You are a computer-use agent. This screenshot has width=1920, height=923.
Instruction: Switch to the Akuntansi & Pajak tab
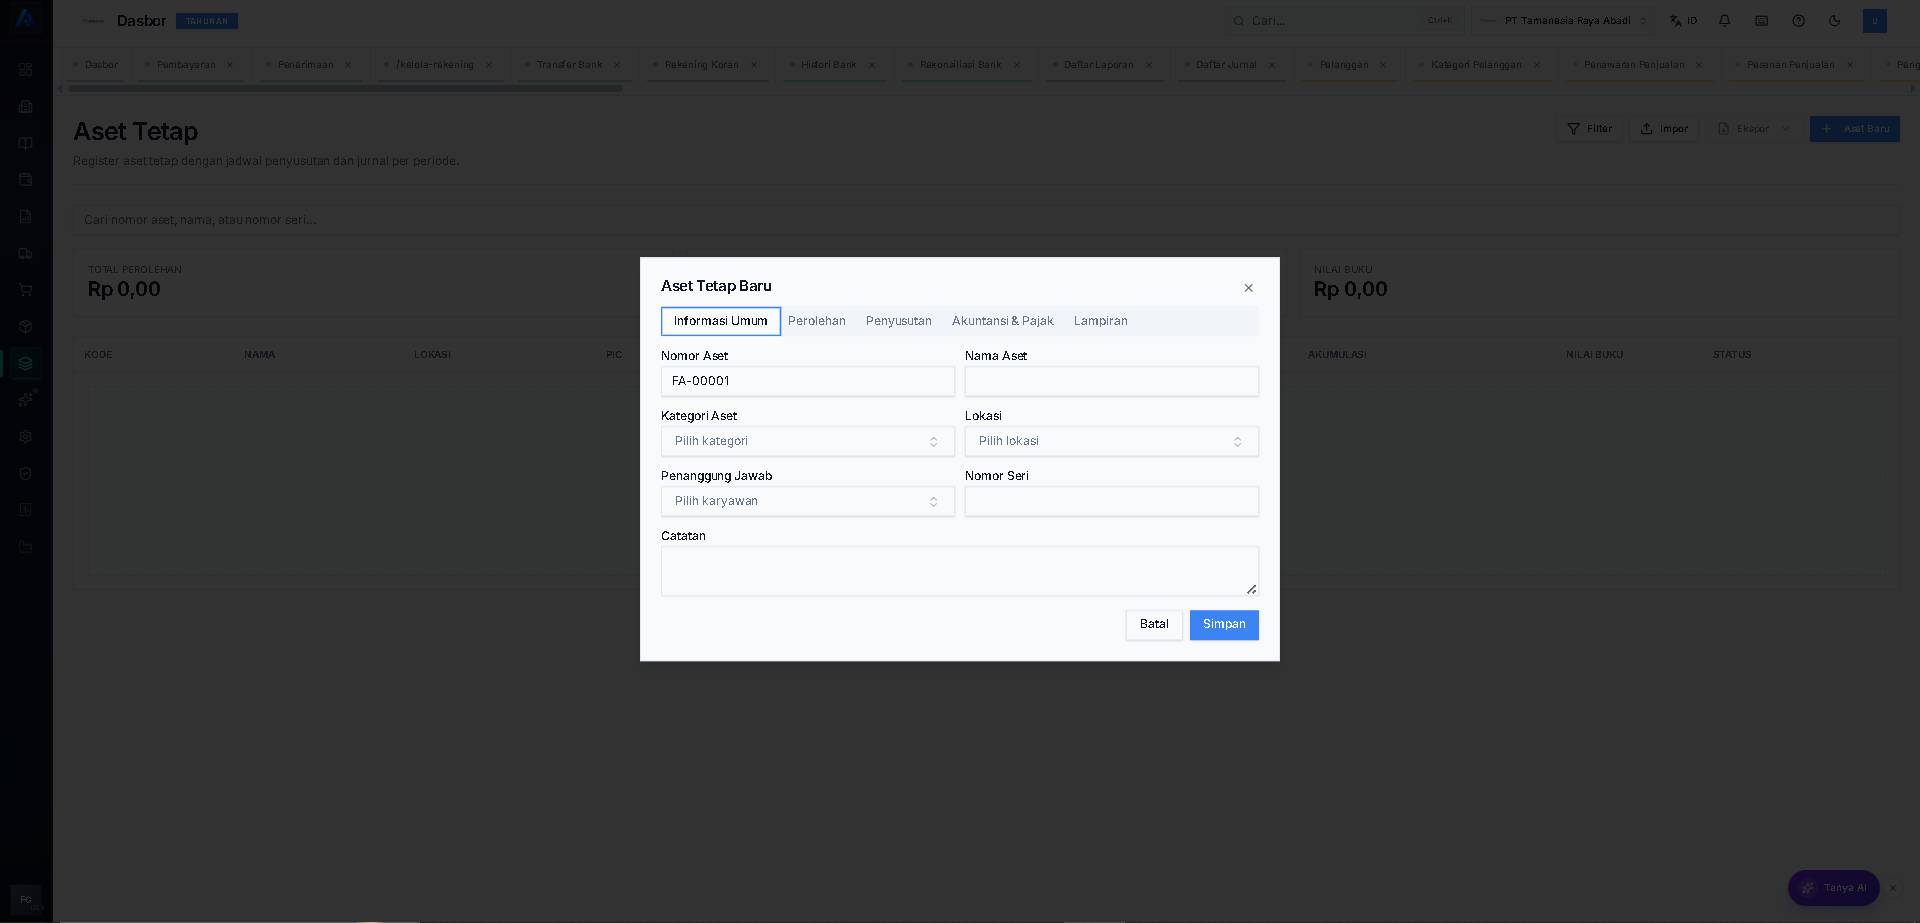point(1003,321)
